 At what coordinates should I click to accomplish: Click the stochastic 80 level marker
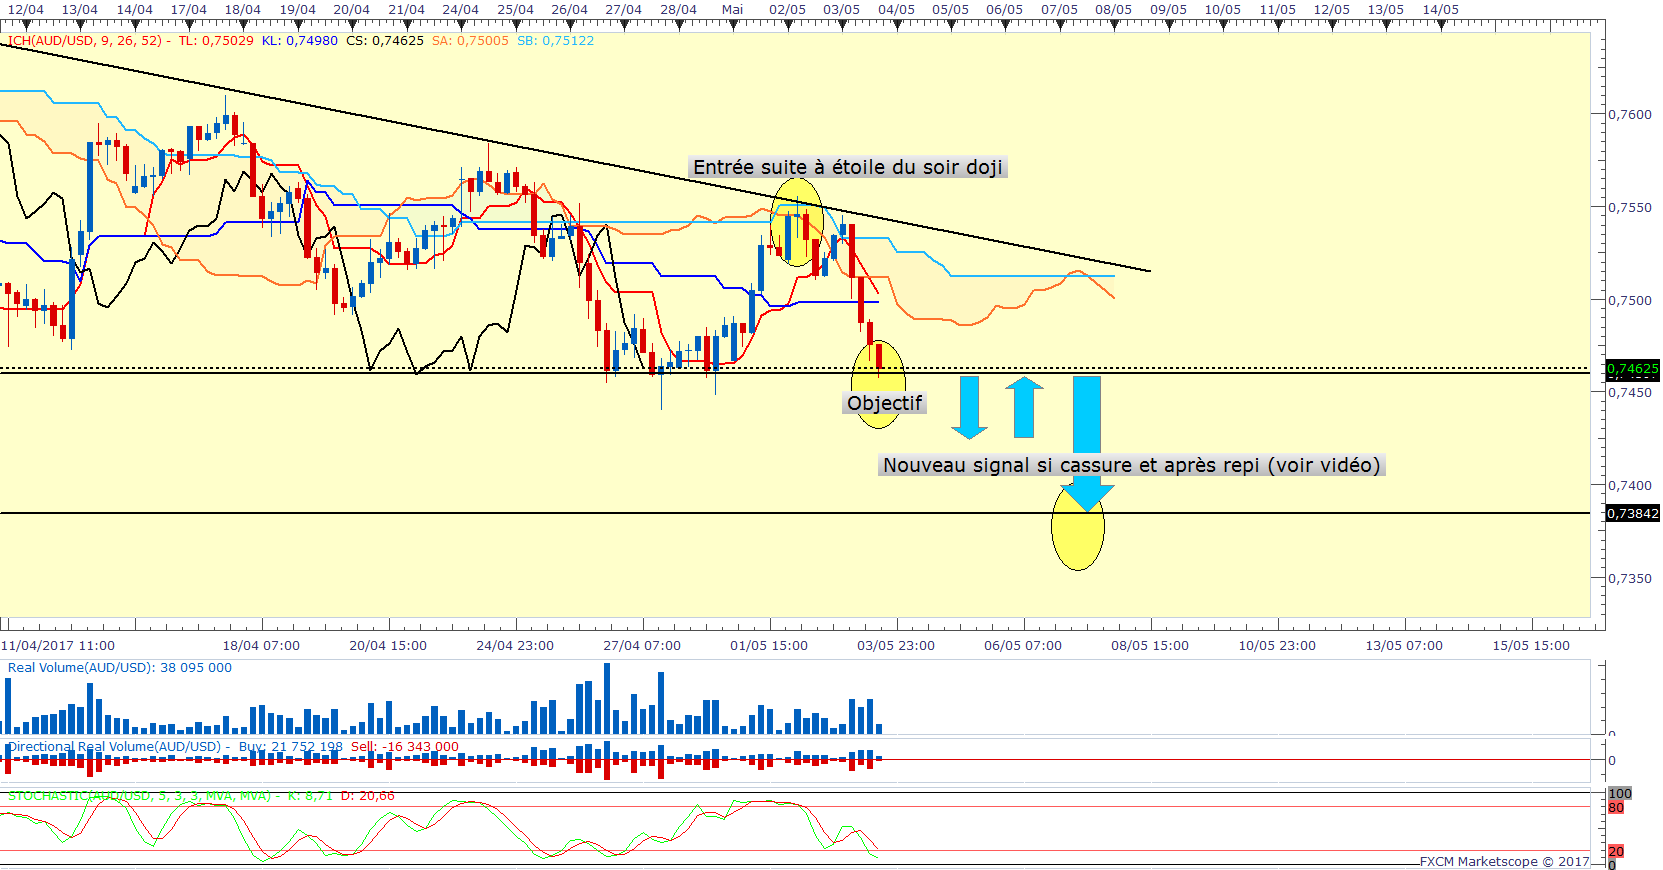[1616, 807]
